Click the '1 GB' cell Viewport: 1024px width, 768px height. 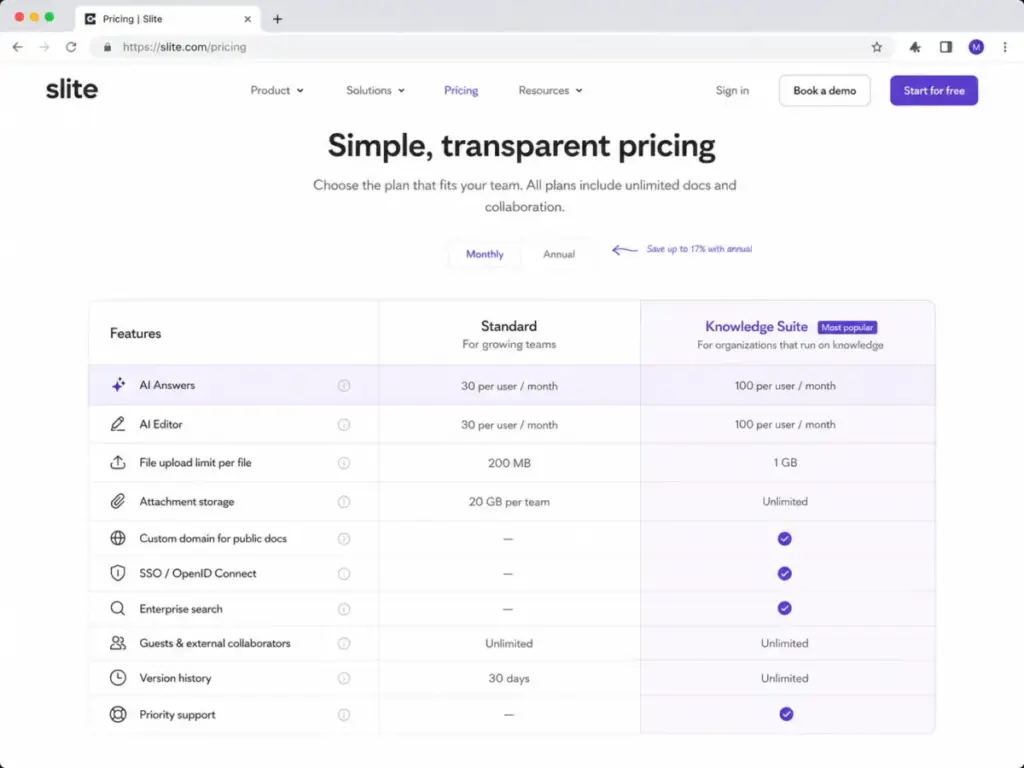click(x=785, y=462)
